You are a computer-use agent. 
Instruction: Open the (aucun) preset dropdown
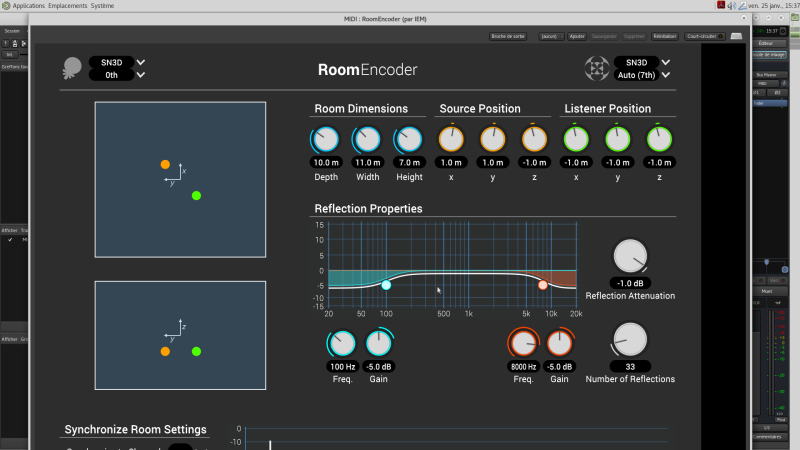[552, 36]
